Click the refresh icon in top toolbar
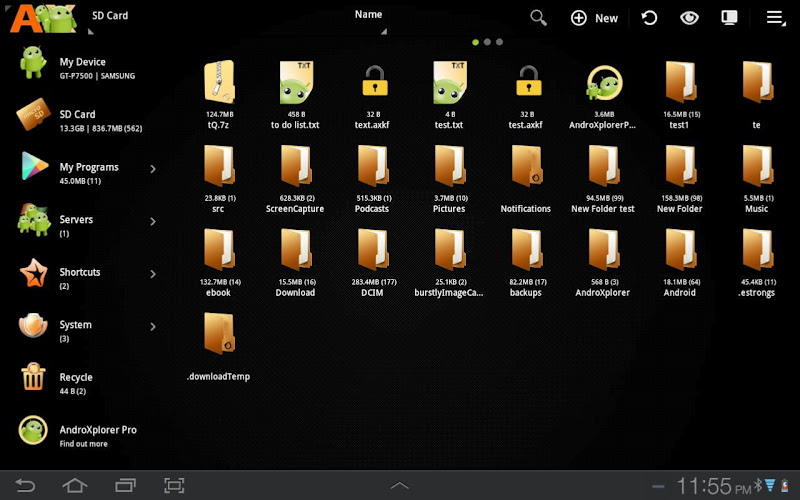The height and width of the screenshot is (500, 800). tap(649, 18)
